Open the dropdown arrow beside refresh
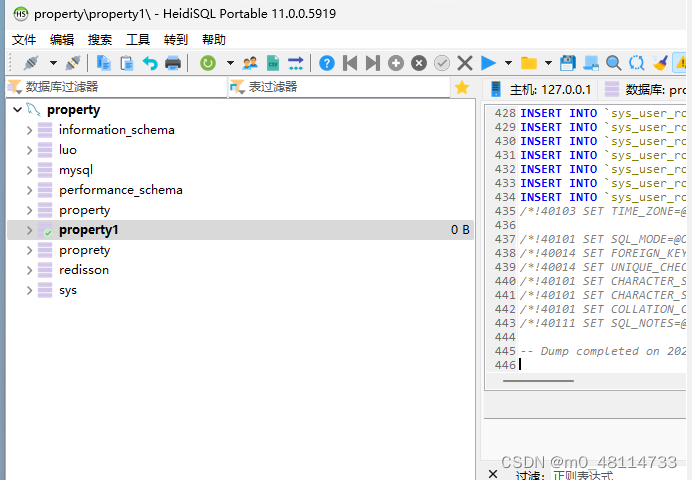The height and width of the screenshot is (480, 692). pos(230,63)
